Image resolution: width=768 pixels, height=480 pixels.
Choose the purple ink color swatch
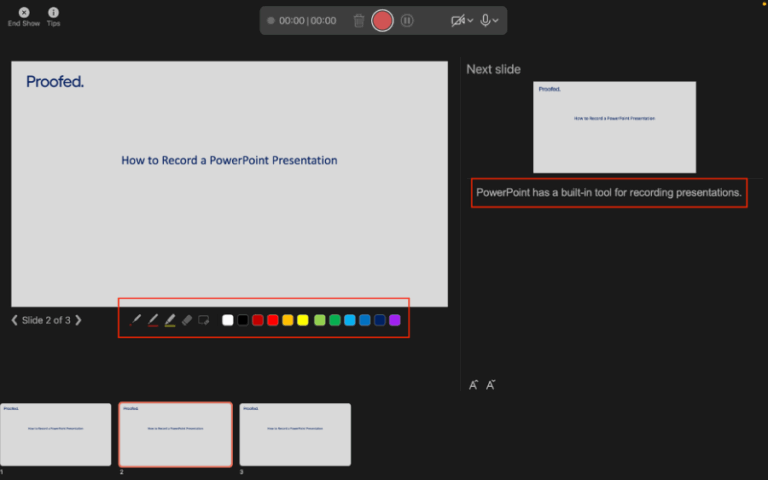395,320
